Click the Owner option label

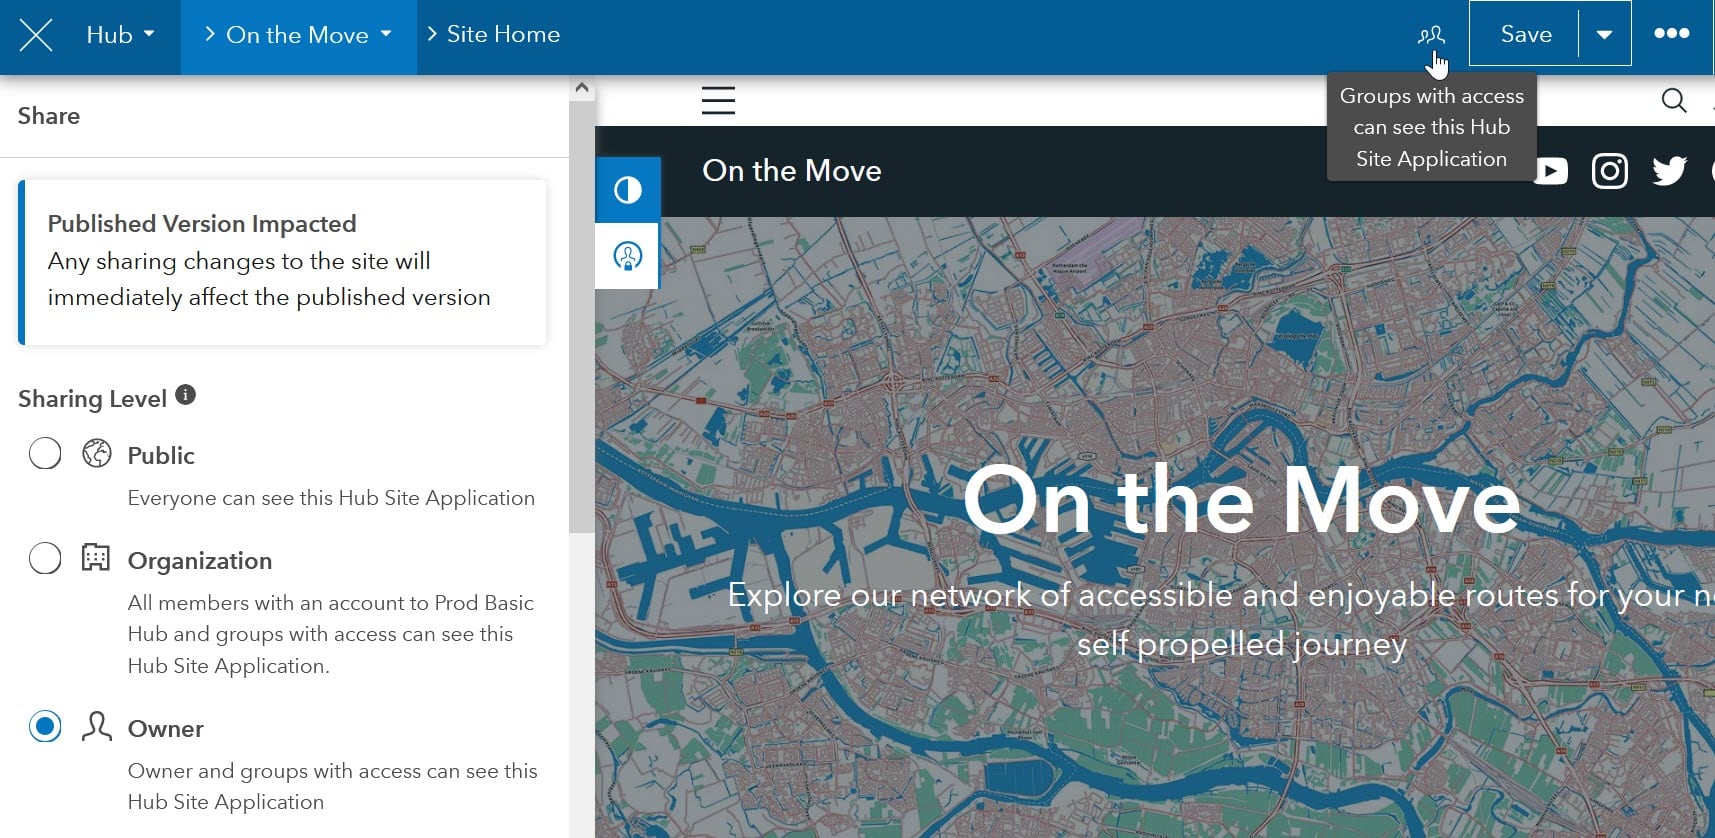pyautogui.click(x=166, y=729)
